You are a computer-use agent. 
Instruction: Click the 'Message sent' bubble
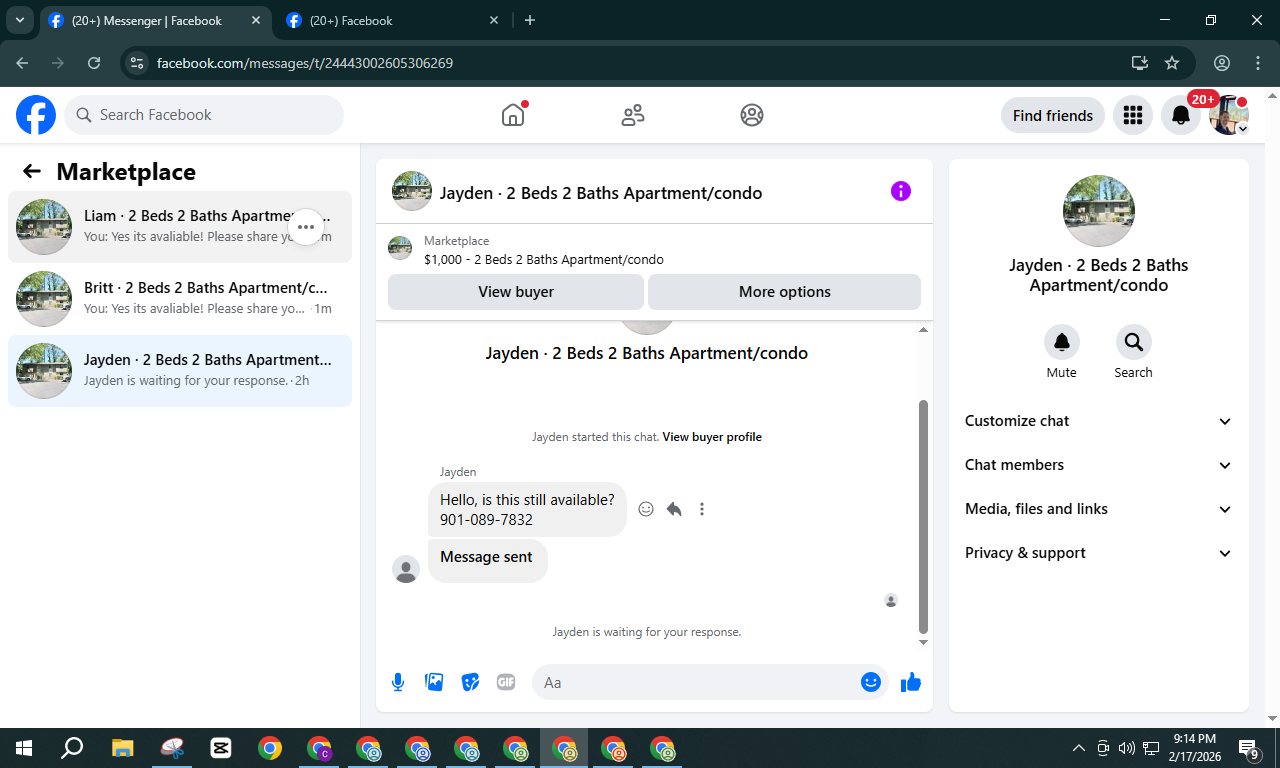pyautogui.click(x=488, y=560)
